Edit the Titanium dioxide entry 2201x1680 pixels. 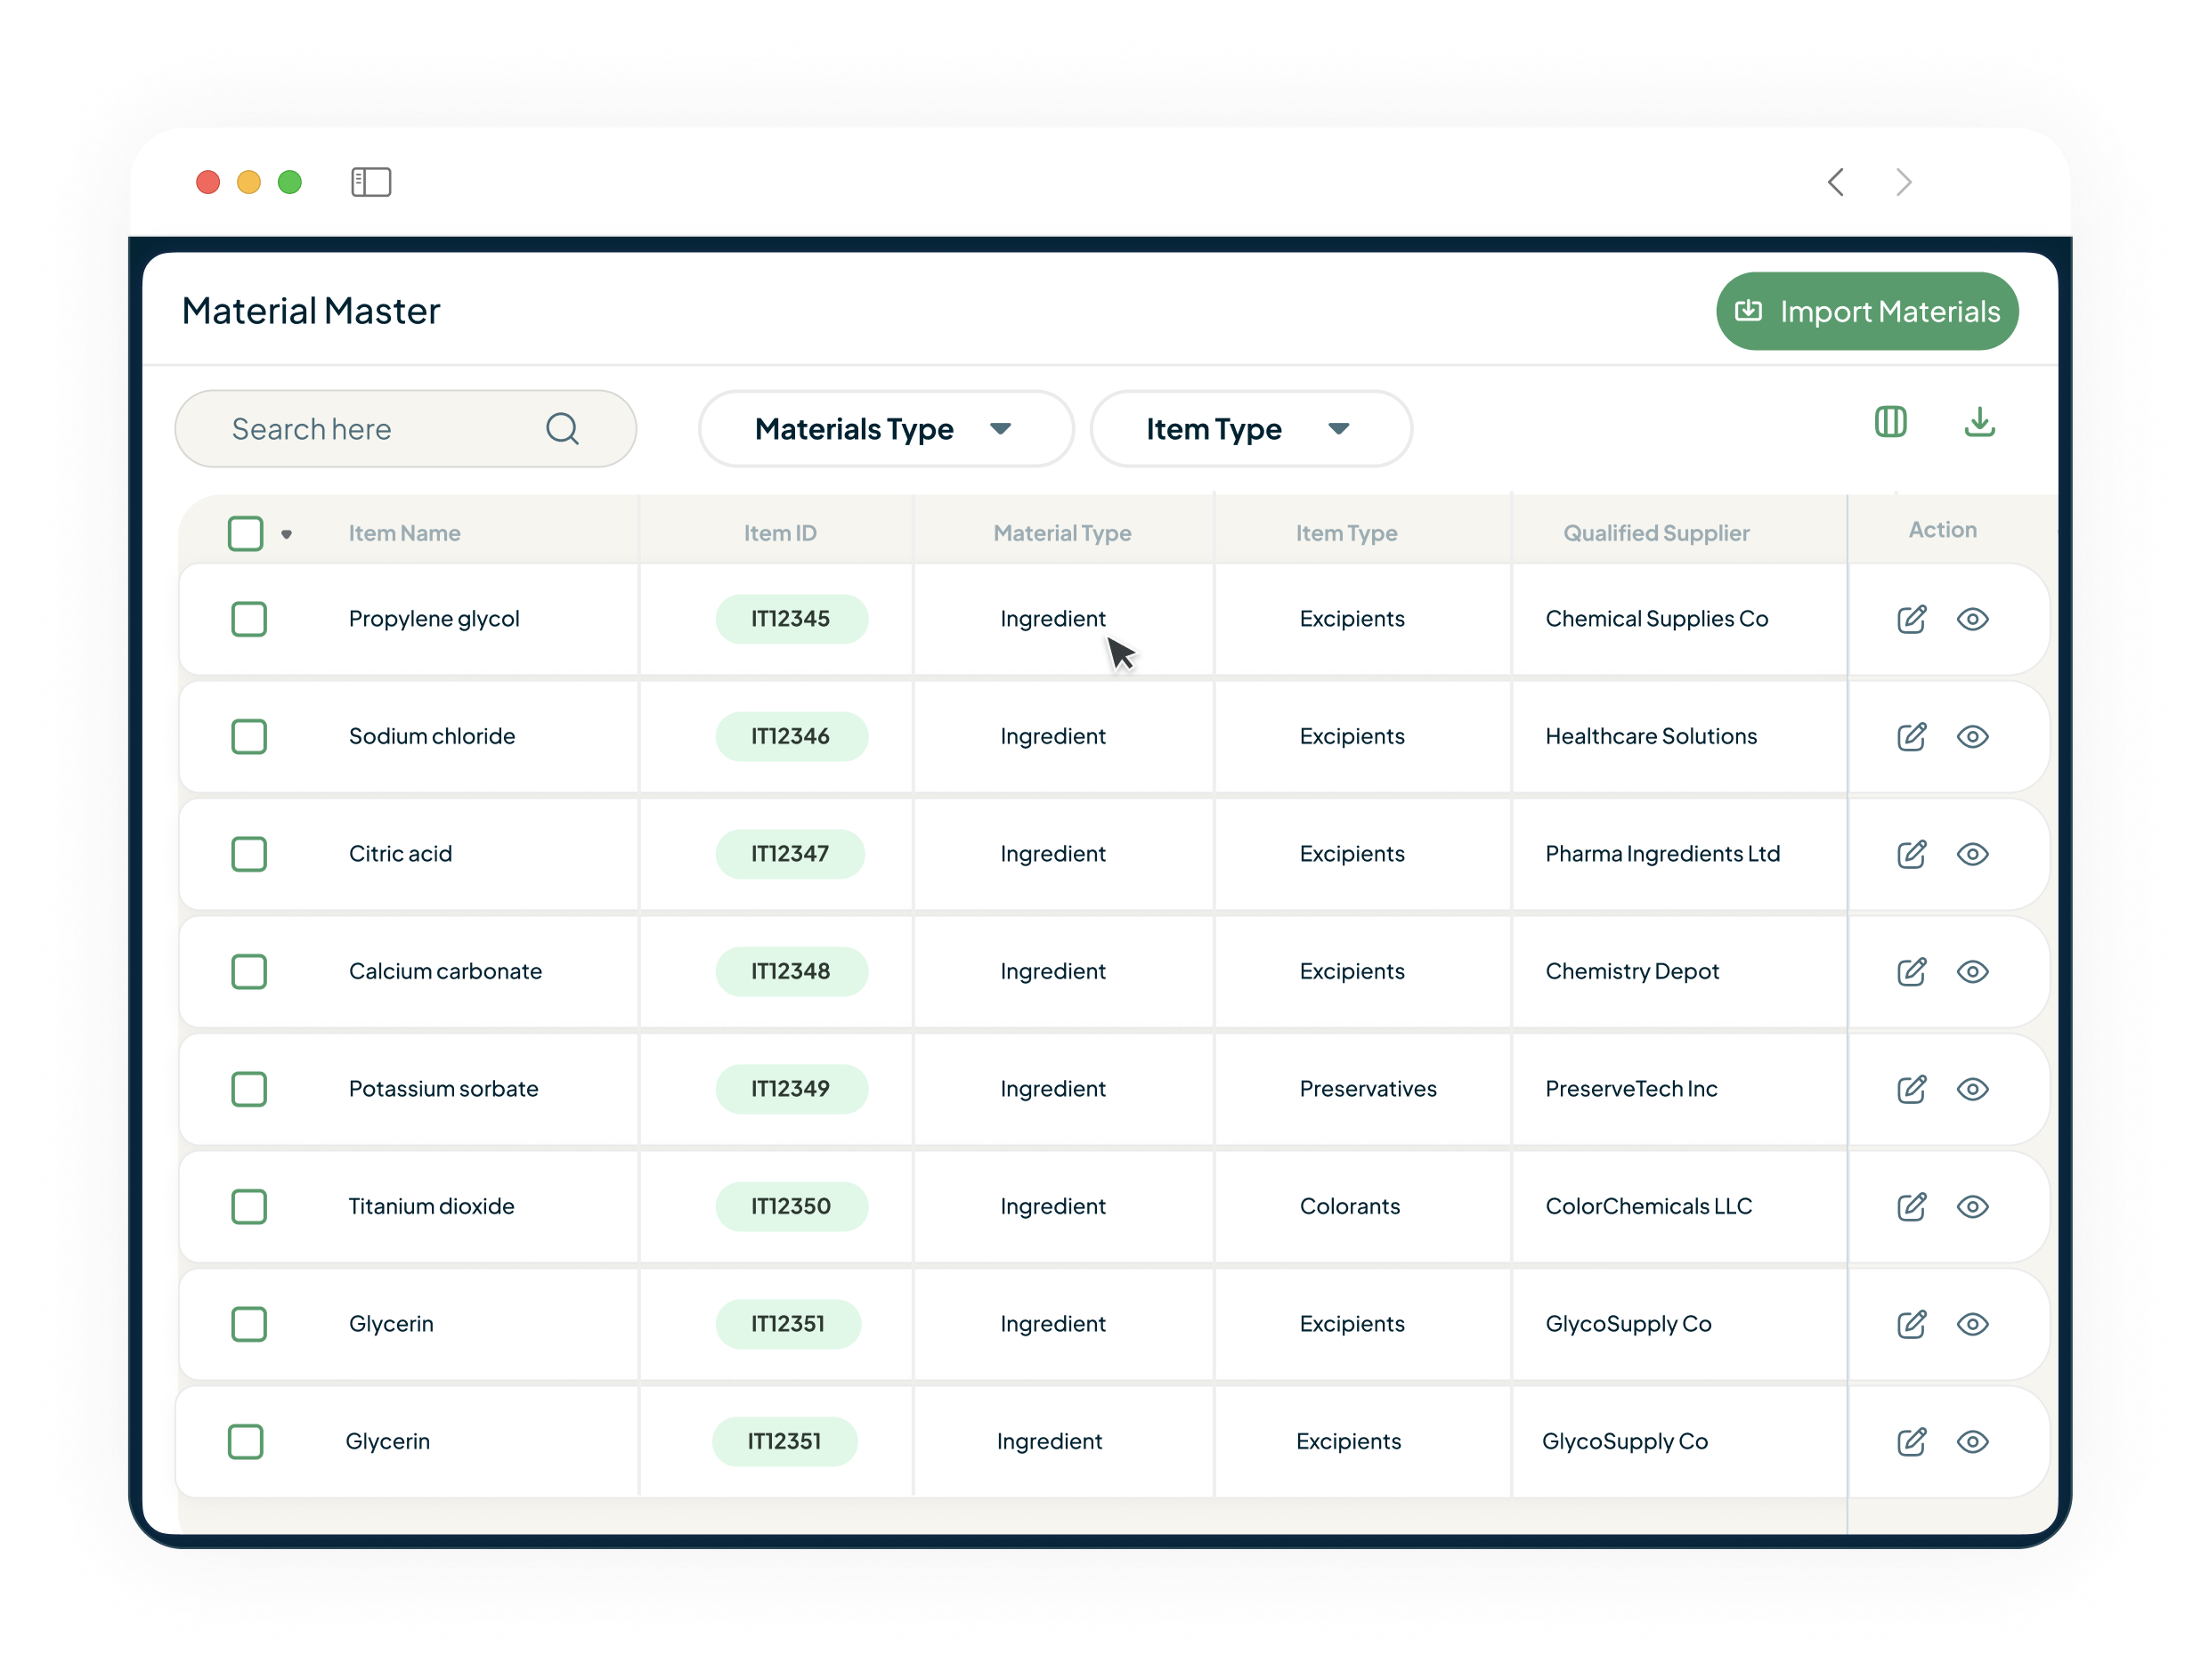pyautogui.click(x=1911, y=1207)
